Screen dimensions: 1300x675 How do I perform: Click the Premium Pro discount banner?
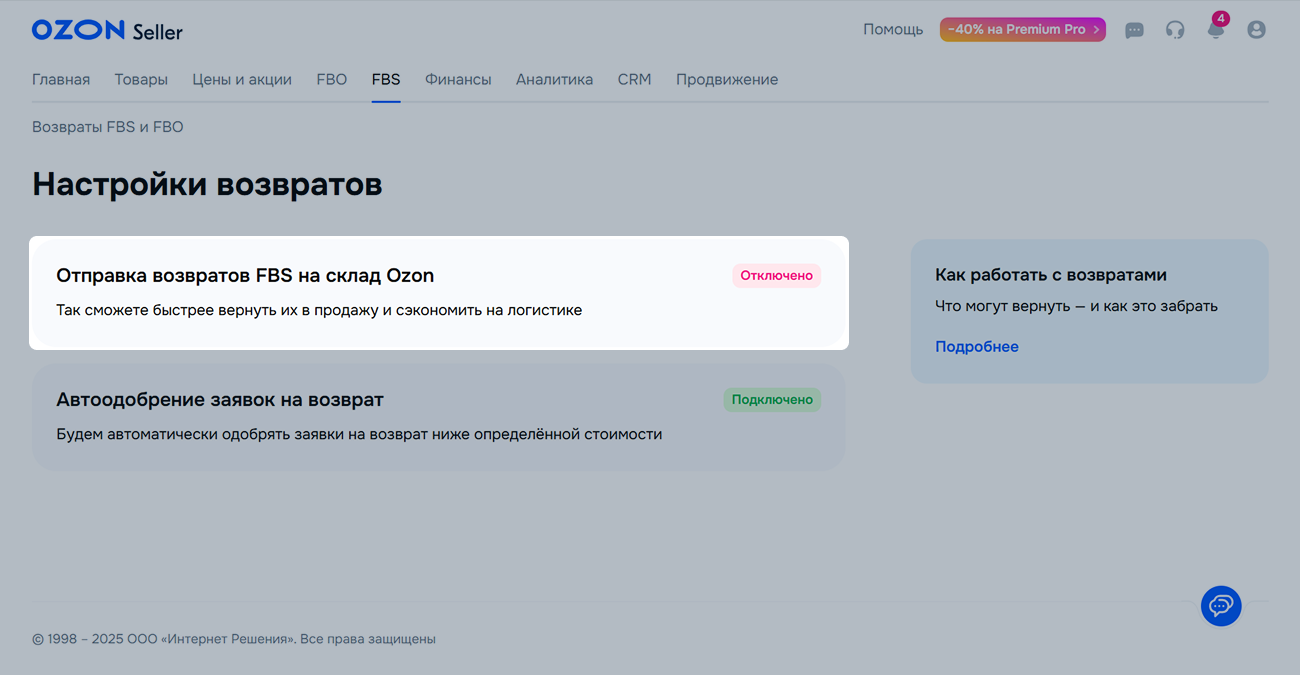[1022, 30]
